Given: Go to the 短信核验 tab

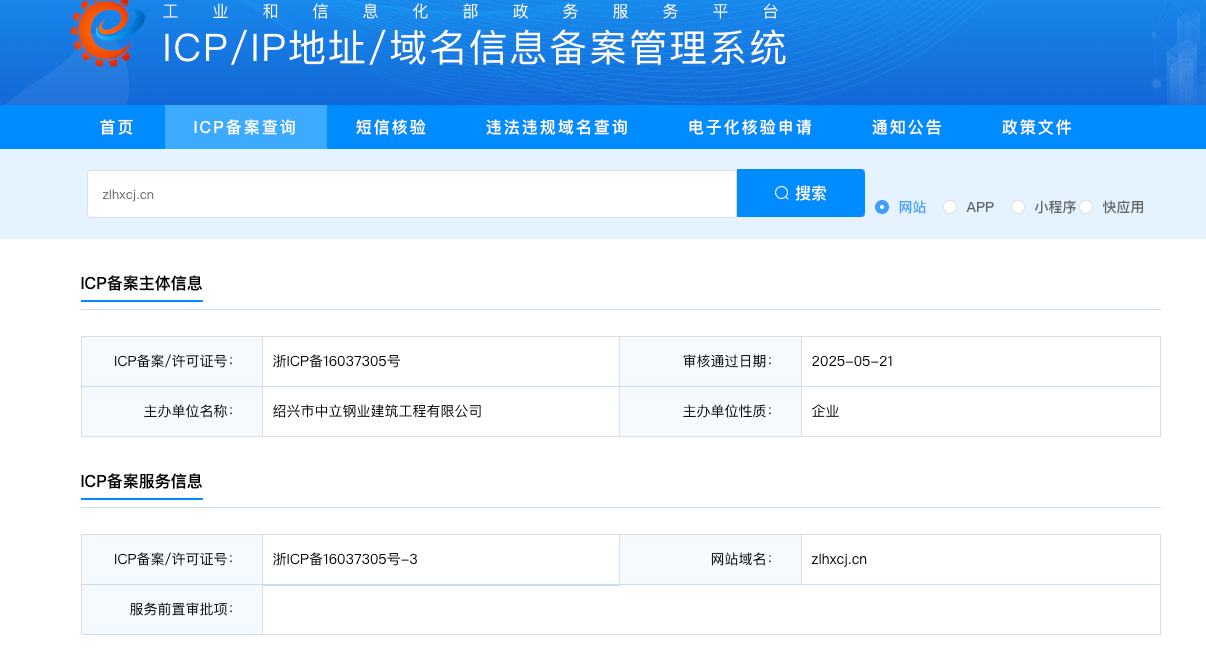Looking at the screenshot, I should tap(392, 127).
